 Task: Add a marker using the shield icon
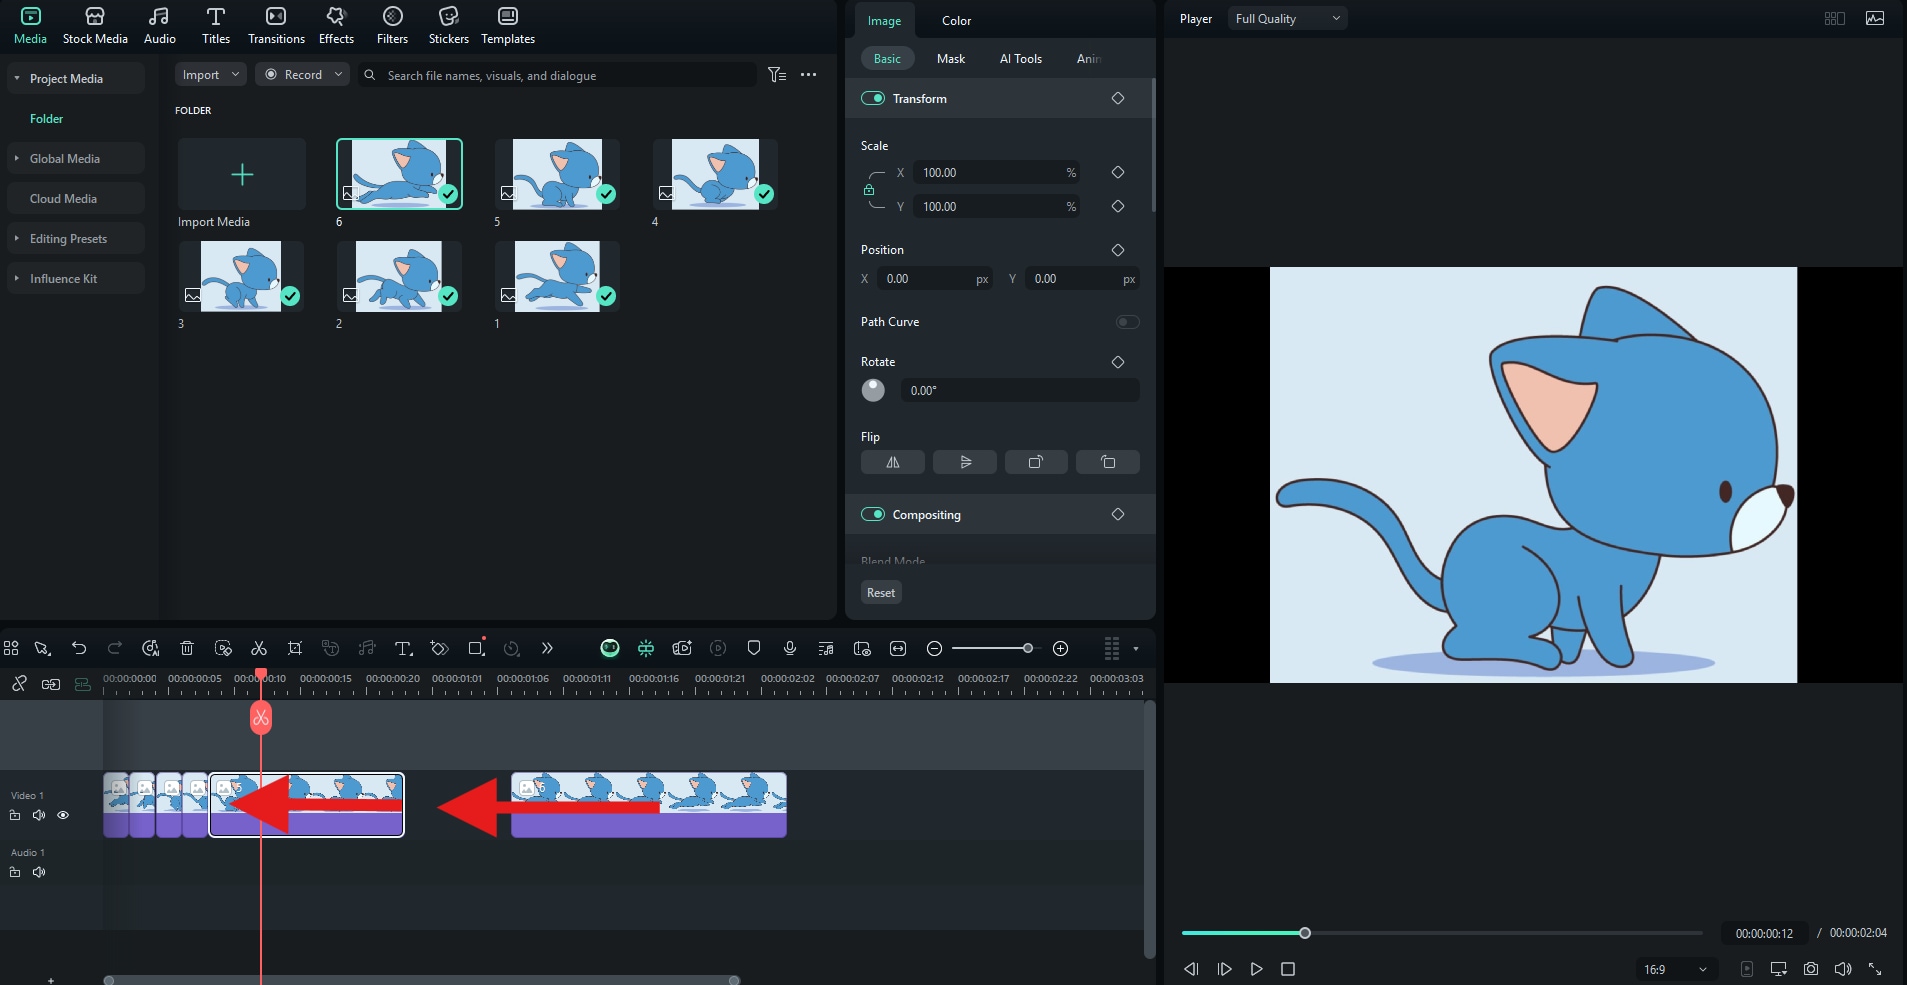click(x=754, y=648)
